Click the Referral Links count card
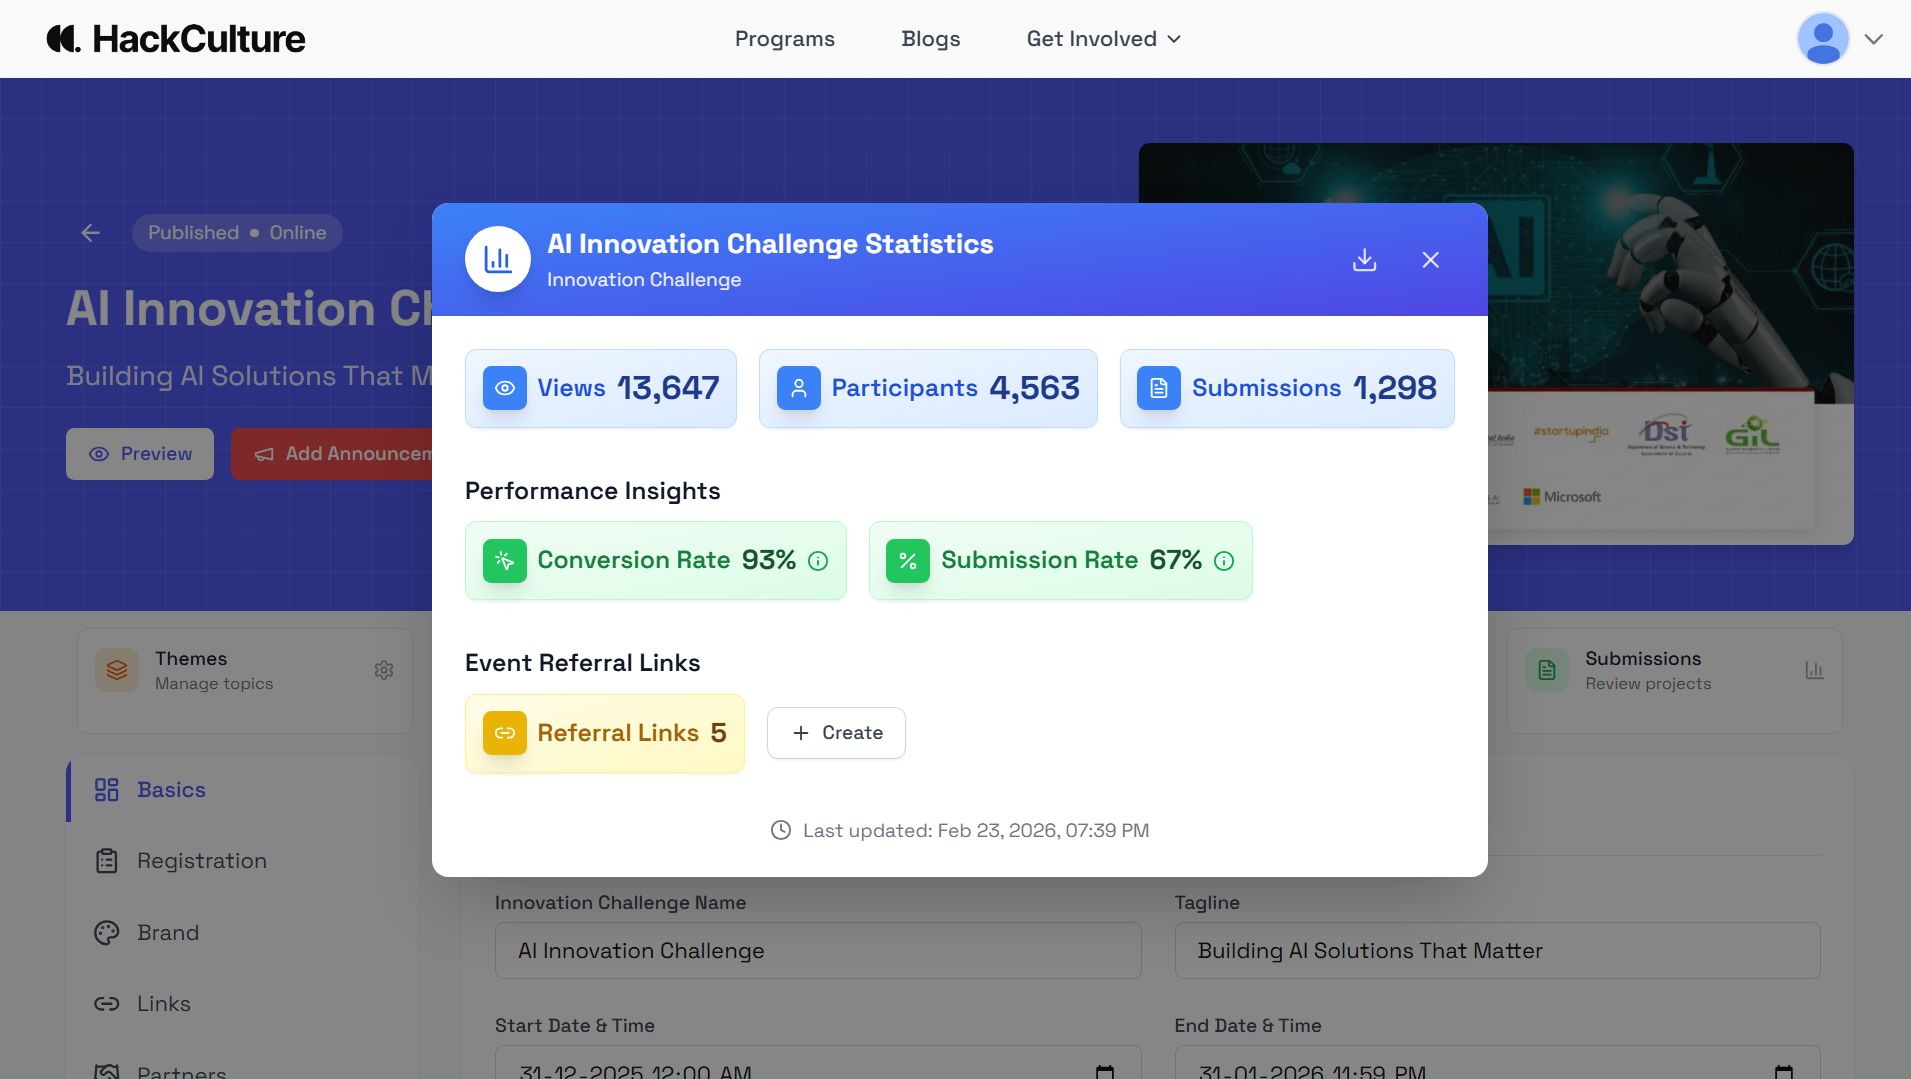 coord(604,733)
